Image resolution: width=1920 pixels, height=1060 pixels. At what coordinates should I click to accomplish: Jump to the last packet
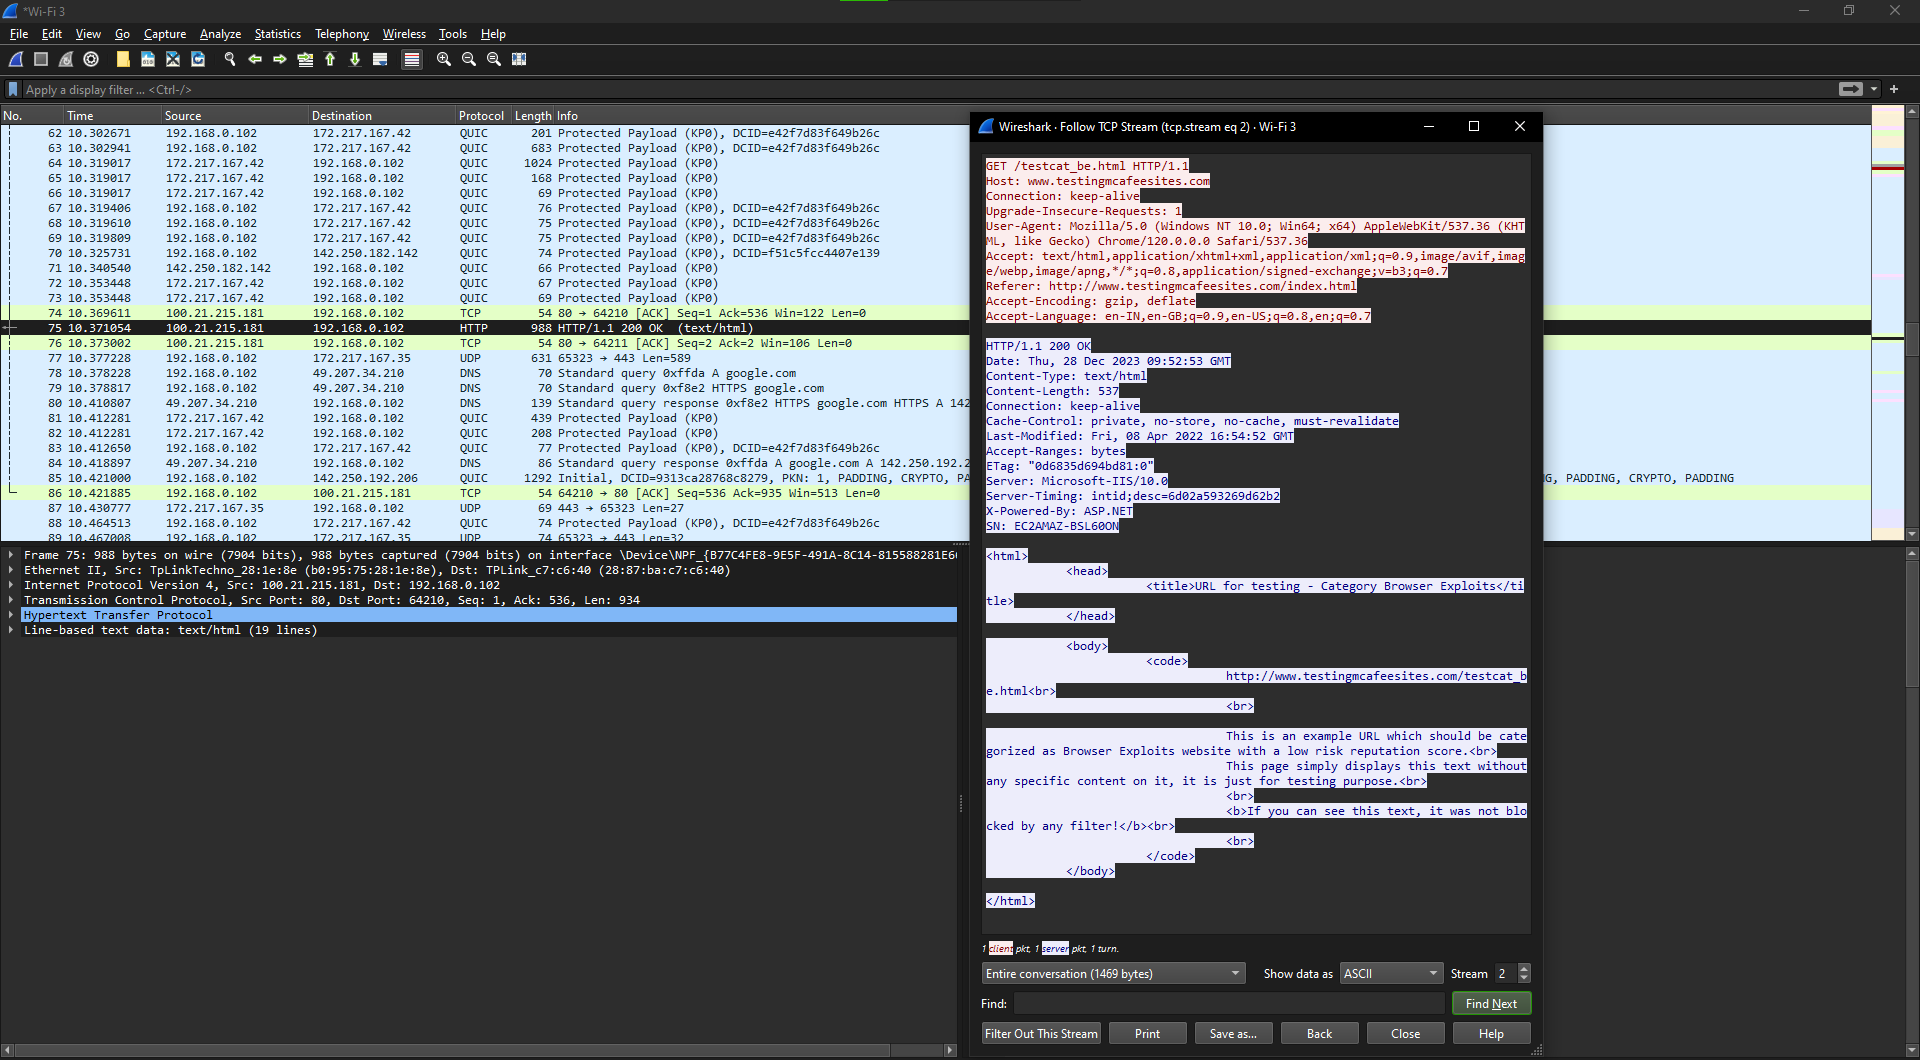355,59
